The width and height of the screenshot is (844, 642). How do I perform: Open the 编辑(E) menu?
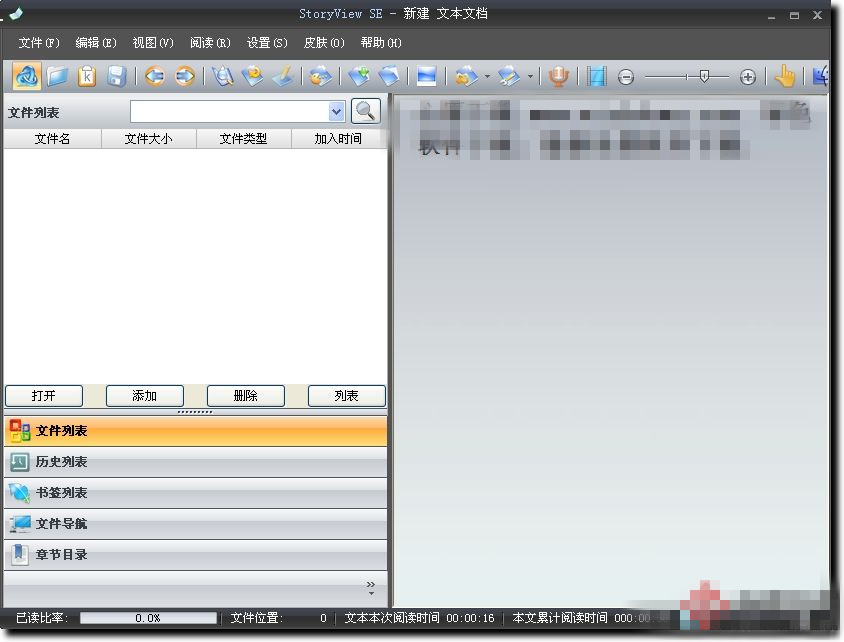[96, 43]
